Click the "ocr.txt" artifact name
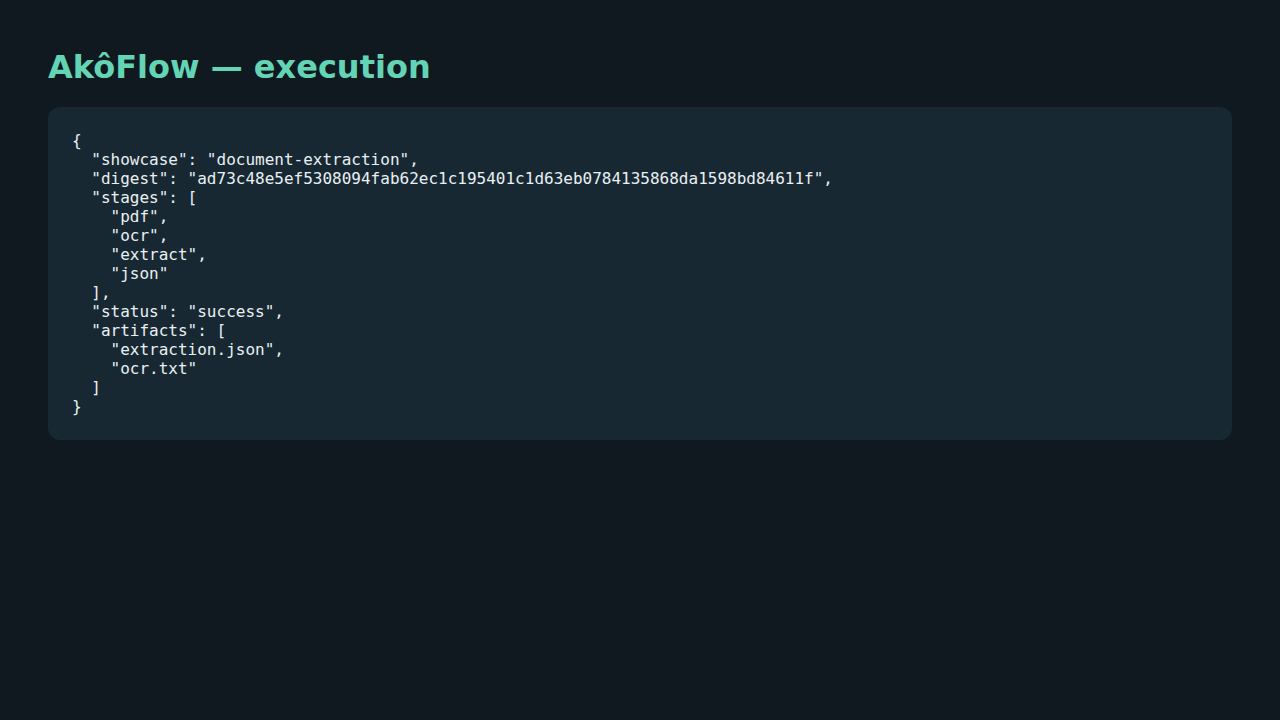Screen dimensions: 1280x720 [154, 369]
